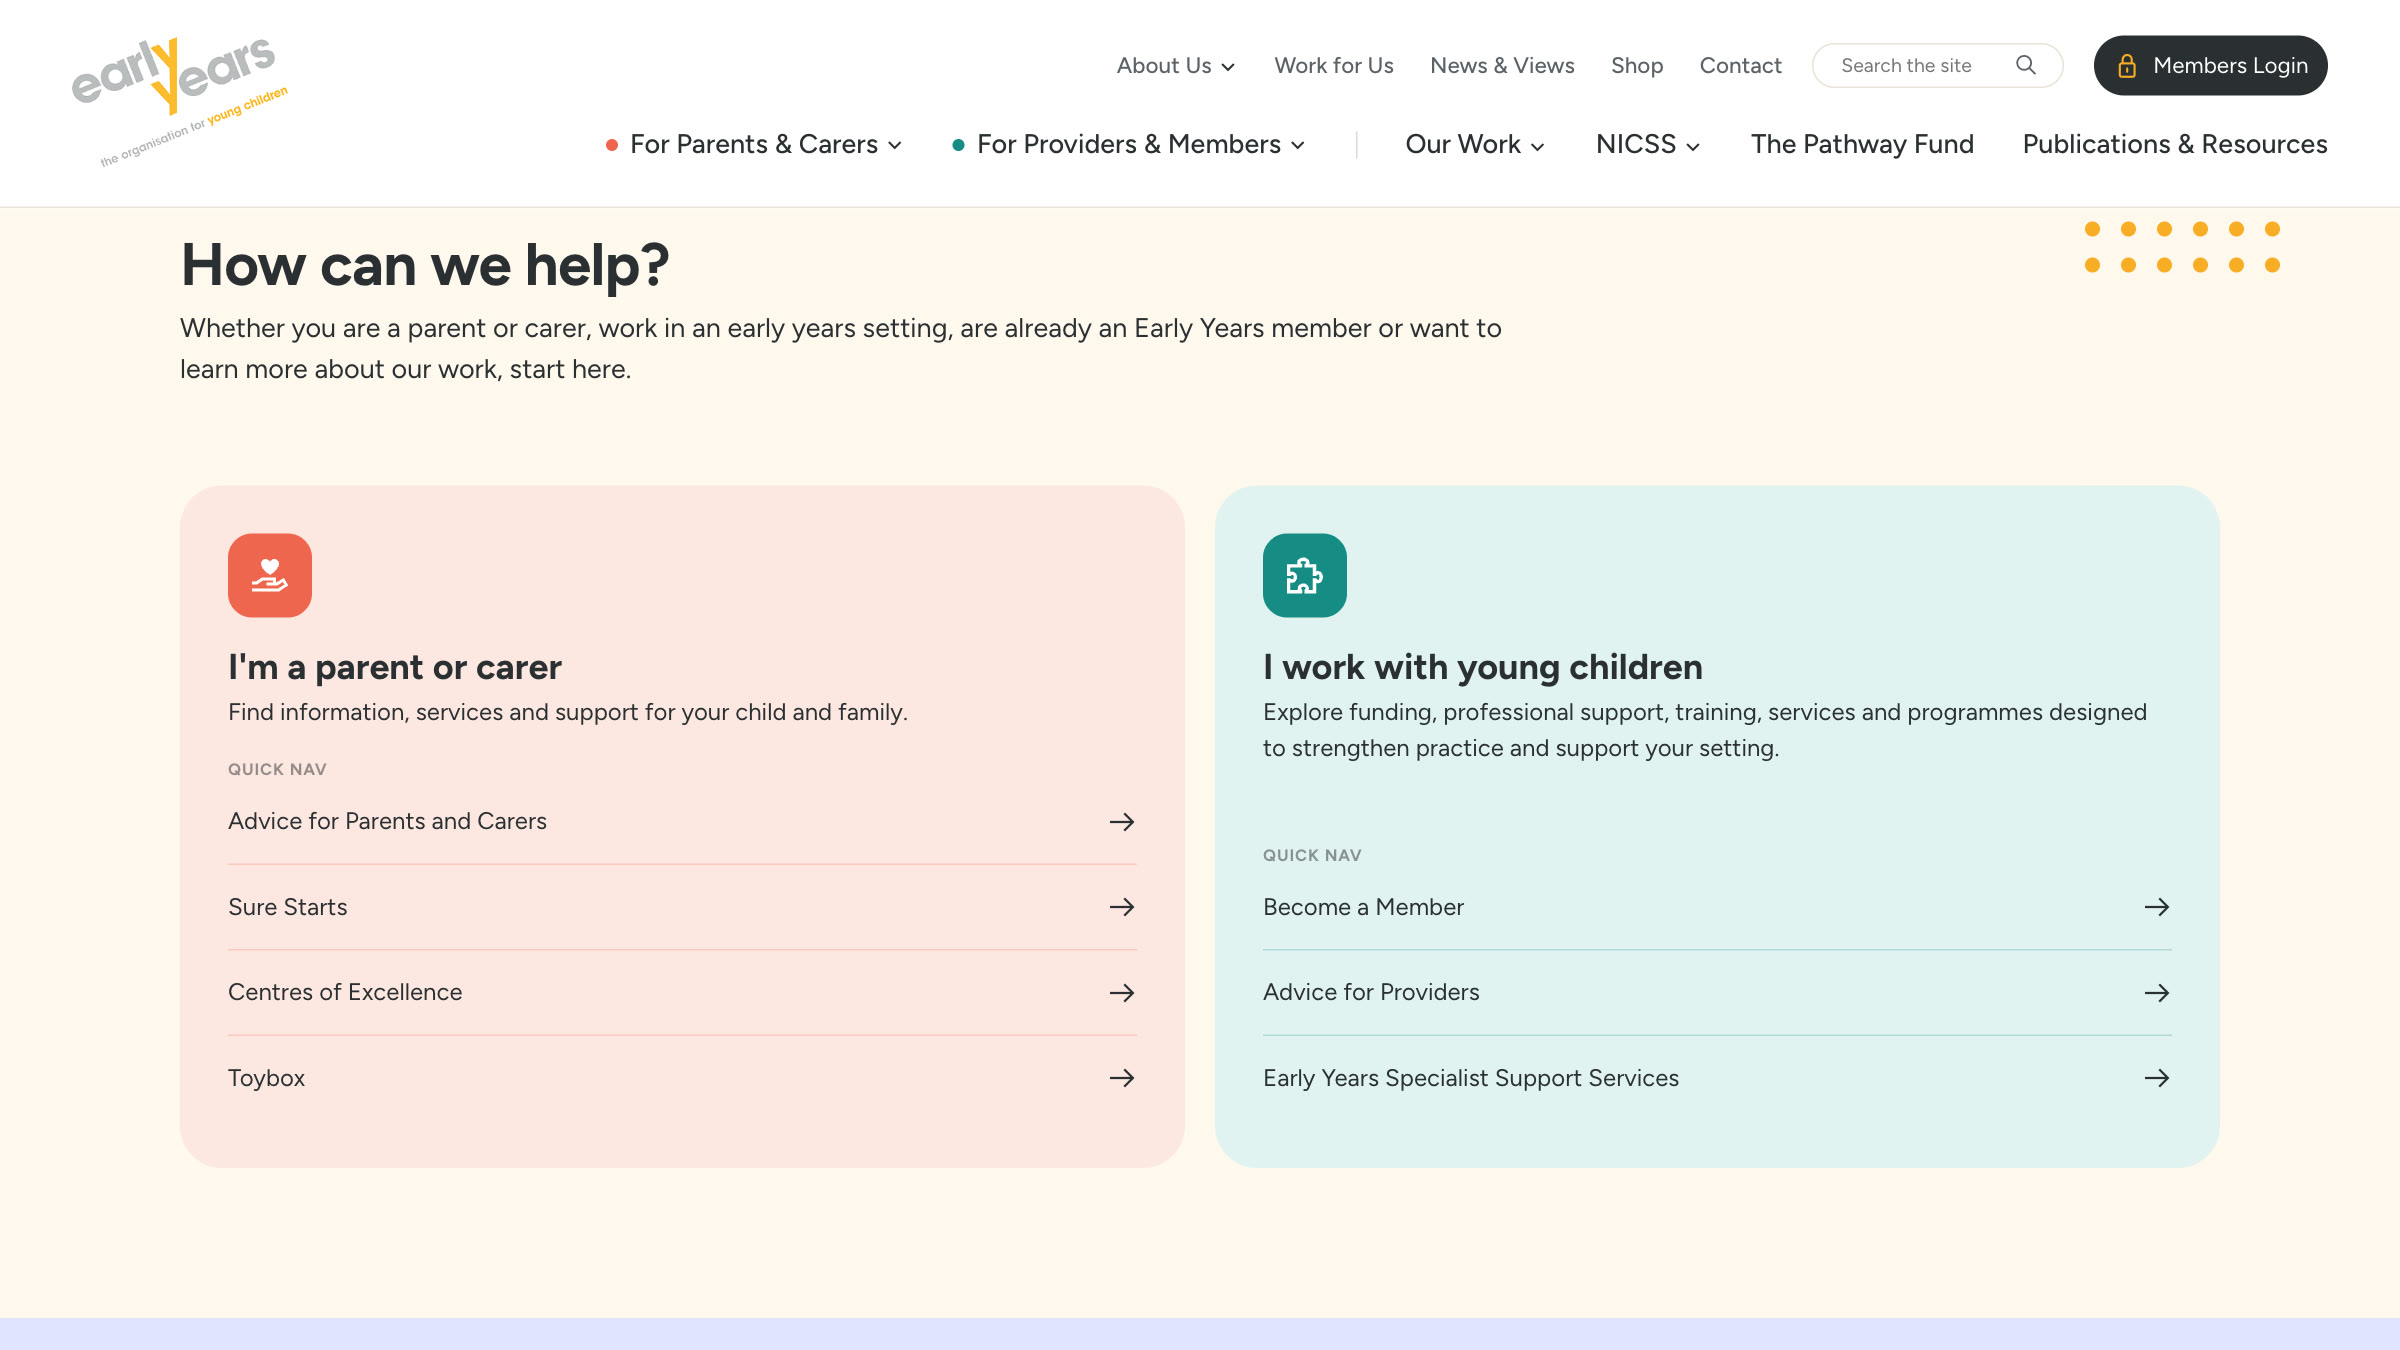The image size is (2400, 1350).
Task: Click arrow beside Become a Member
Action: click(x=2157, y=907)
